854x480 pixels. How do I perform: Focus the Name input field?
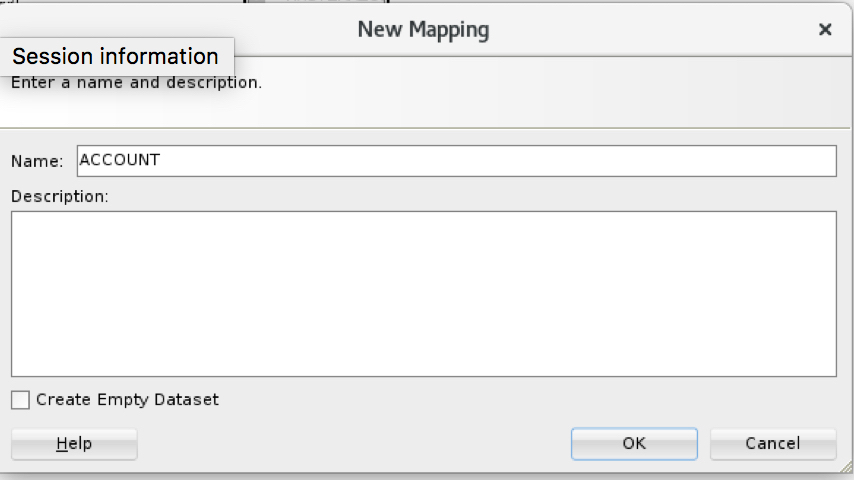pyautogui.click(x=456, y=161)
